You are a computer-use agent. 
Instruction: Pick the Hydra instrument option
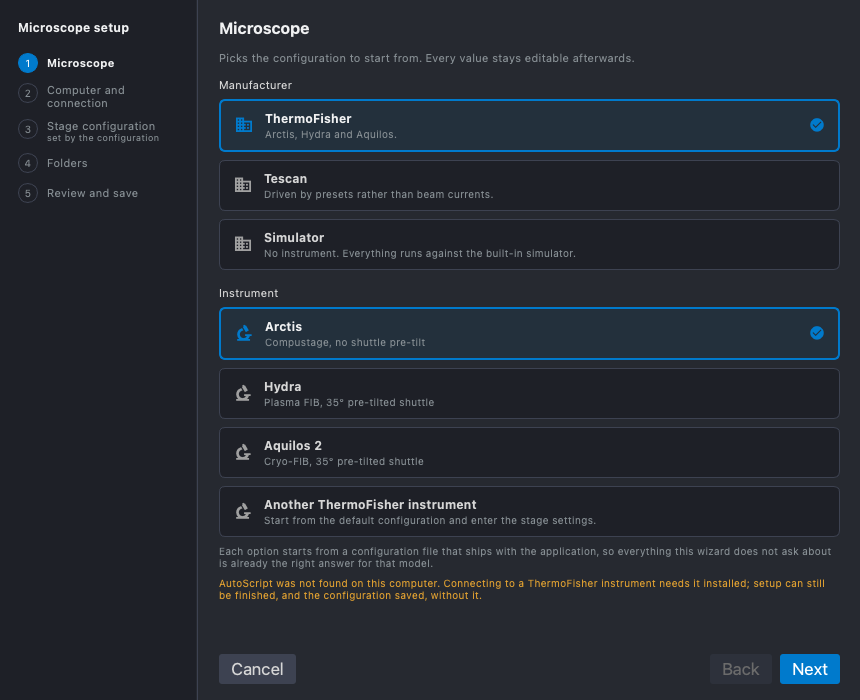click(x=529, y=393)
